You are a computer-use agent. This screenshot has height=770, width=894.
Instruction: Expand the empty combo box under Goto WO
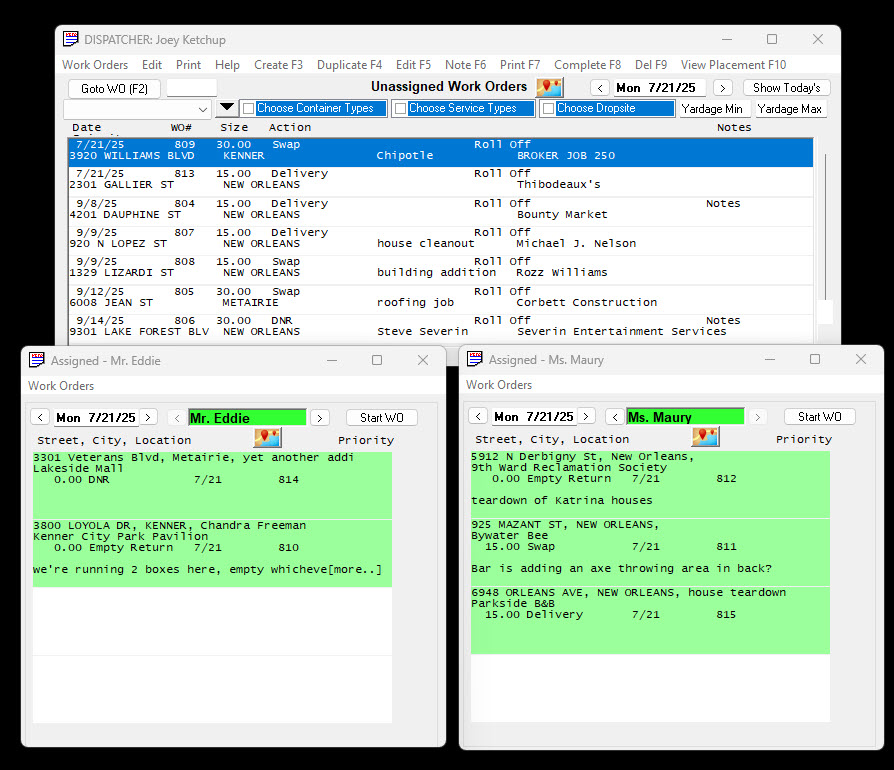[203, 109]
